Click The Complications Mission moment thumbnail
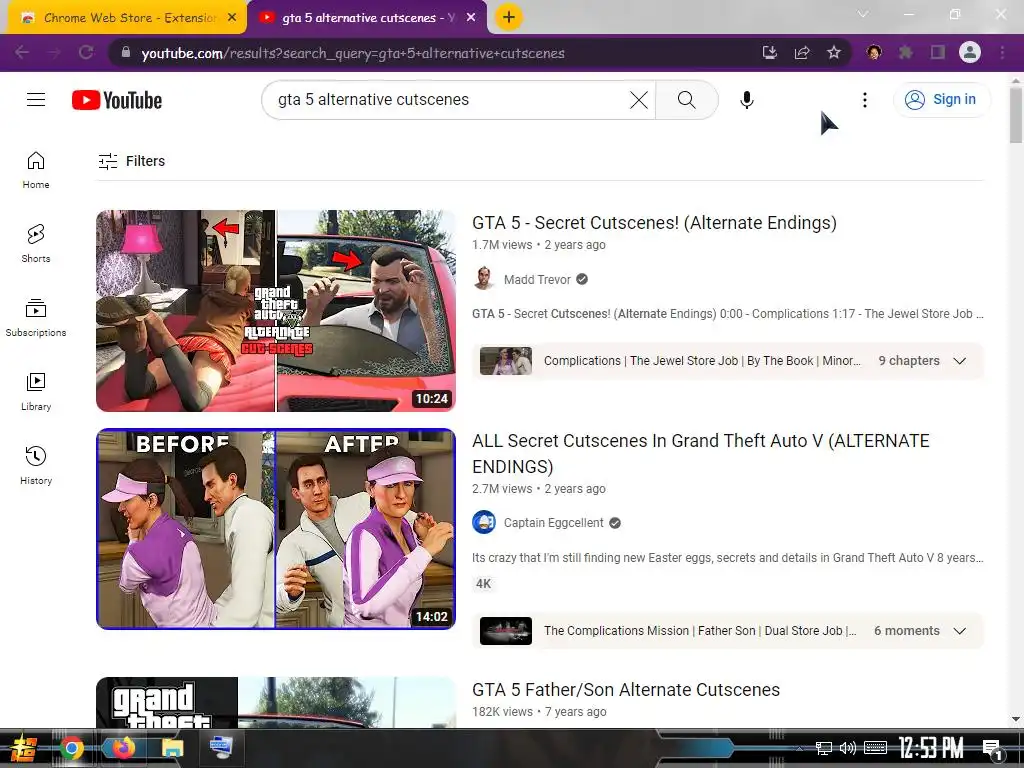 point(505,631)
